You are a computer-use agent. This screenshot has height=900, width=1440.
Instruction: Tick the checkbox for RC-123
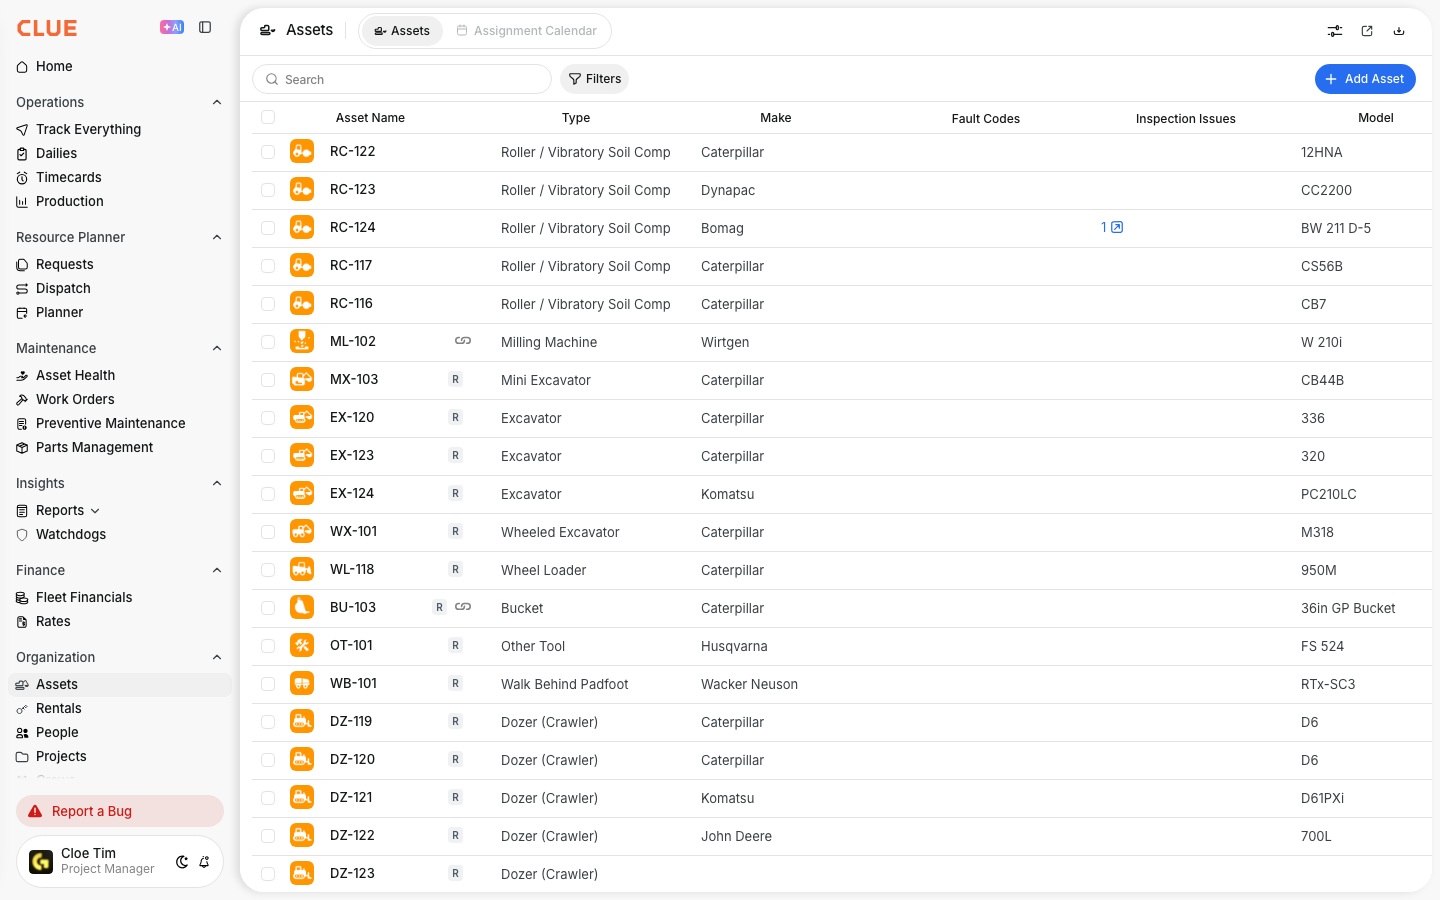pyautogui.click(x=268, y=190)
